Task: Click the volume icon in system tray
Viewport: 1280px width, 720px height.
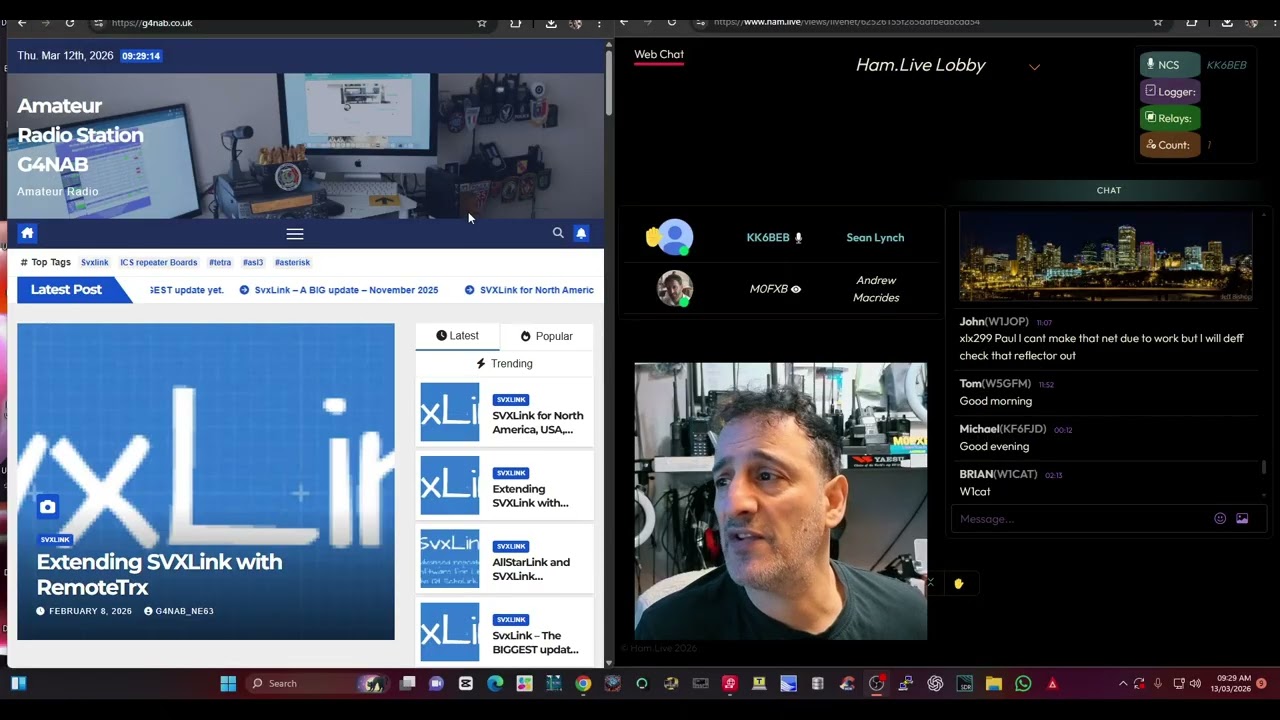Action: pos(1195,684)
